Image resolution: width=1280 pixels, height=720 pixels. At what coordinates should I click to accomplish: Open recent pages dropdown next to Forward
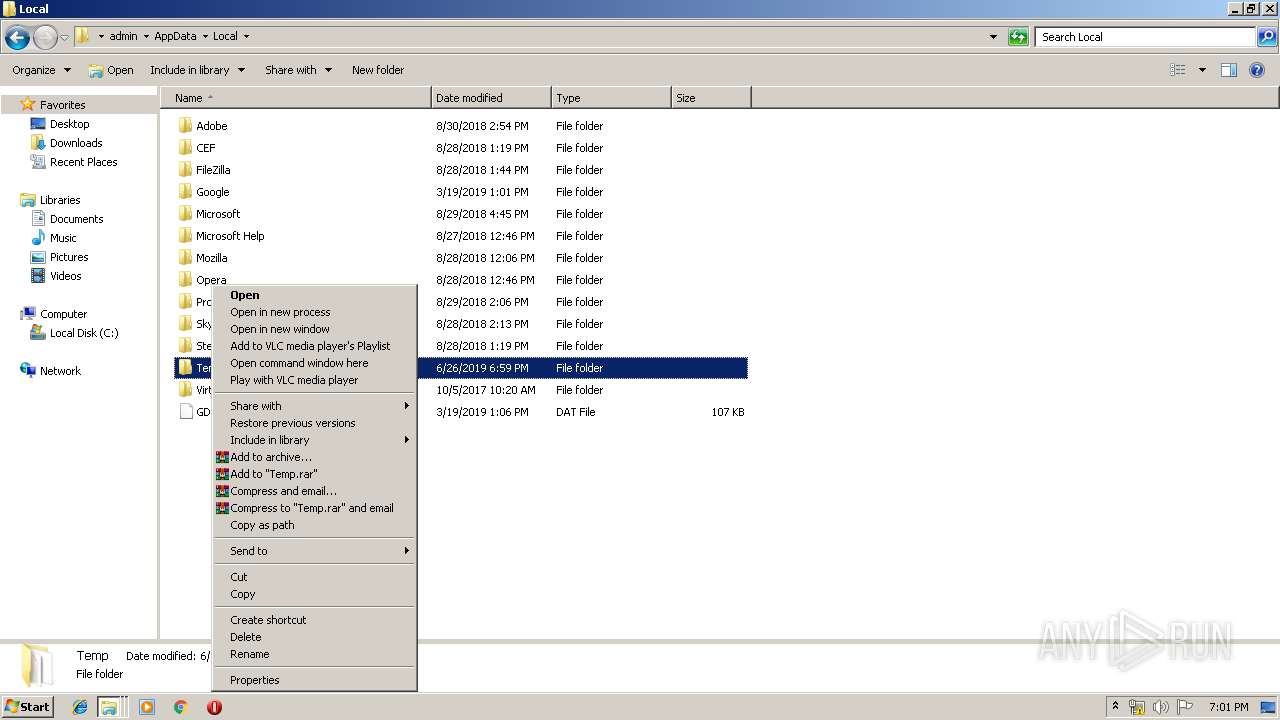pyautogui.click(x=65, y=38)
